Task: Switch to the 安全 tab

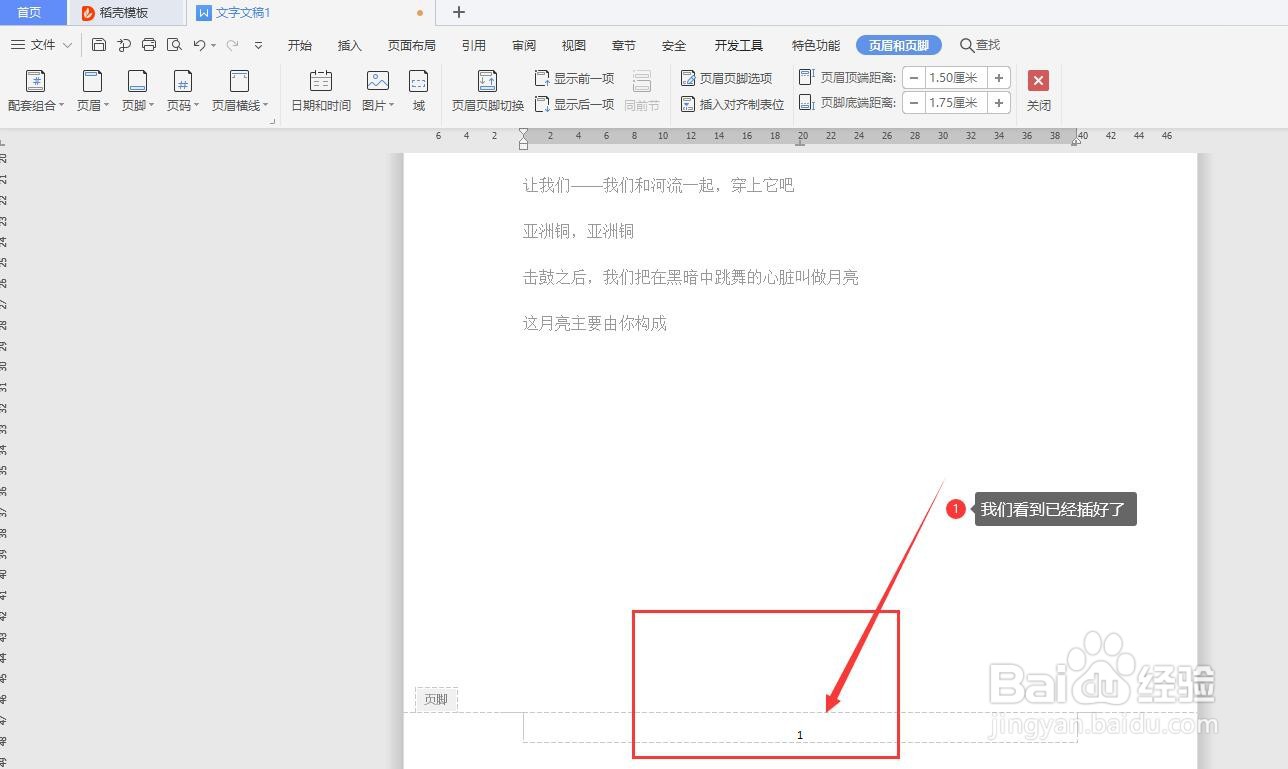Action: [x=674, y=46]
